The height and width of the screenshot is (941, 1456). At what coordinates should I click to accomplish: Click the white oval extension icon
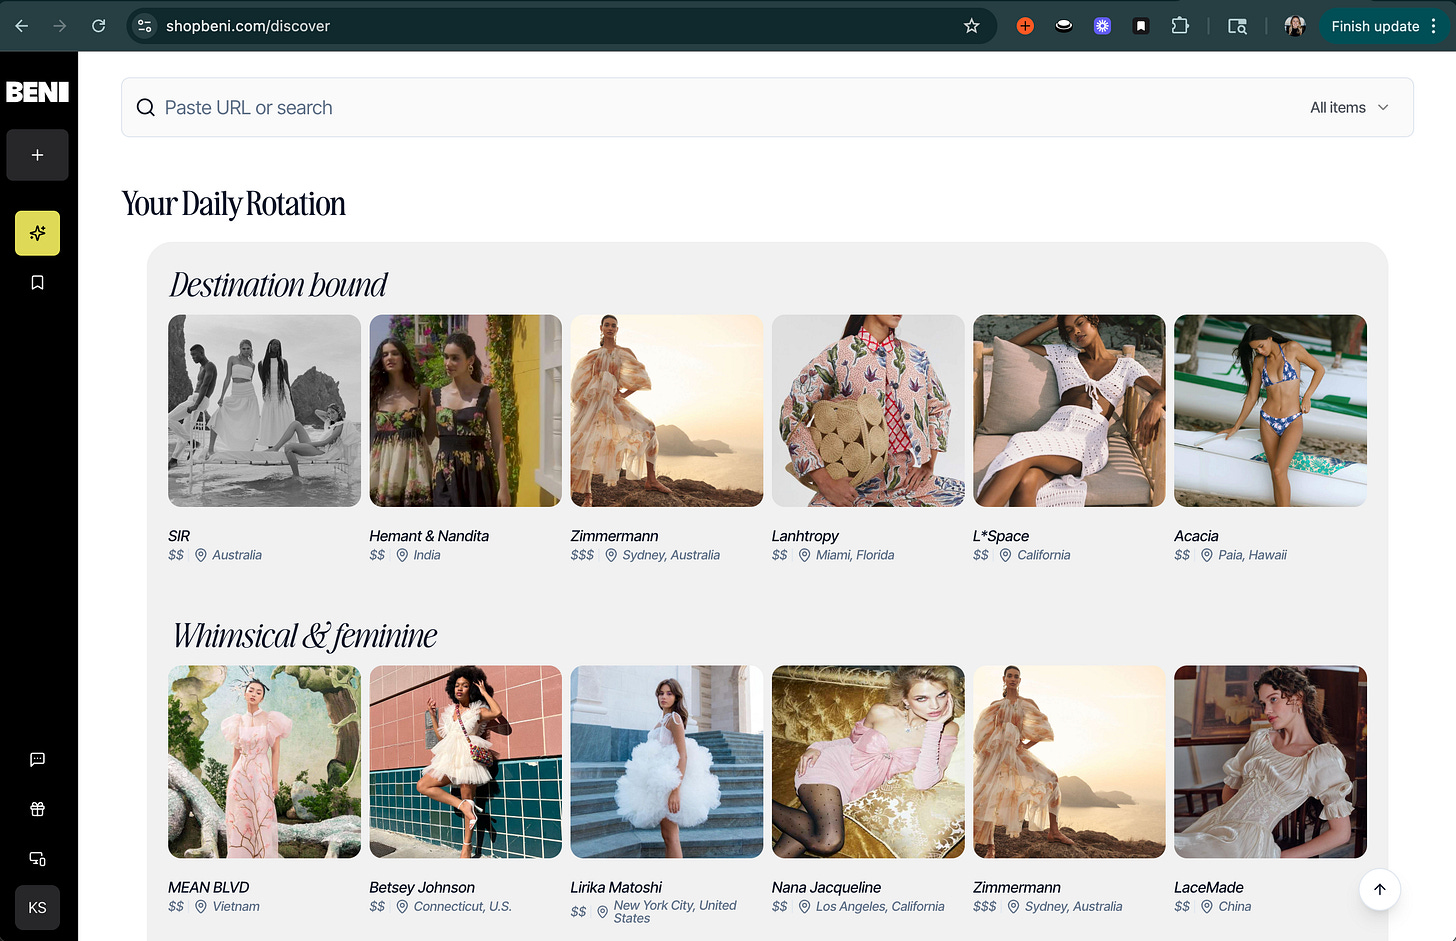click(1064, 26)
